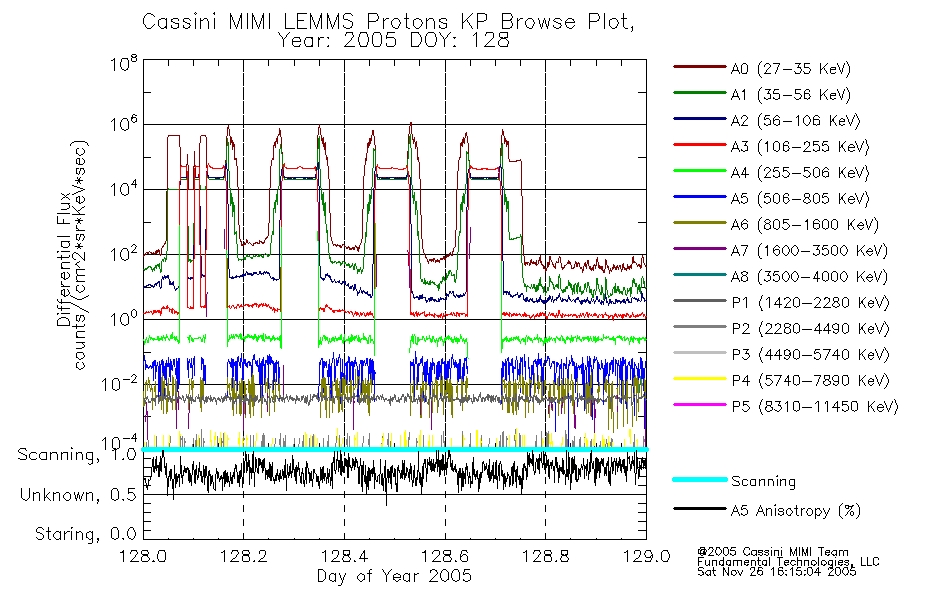The width and height of the screenshot is (950, 600).
Task: Select the A5 Anisotropy (%) legend label
Action: (796, 511)
